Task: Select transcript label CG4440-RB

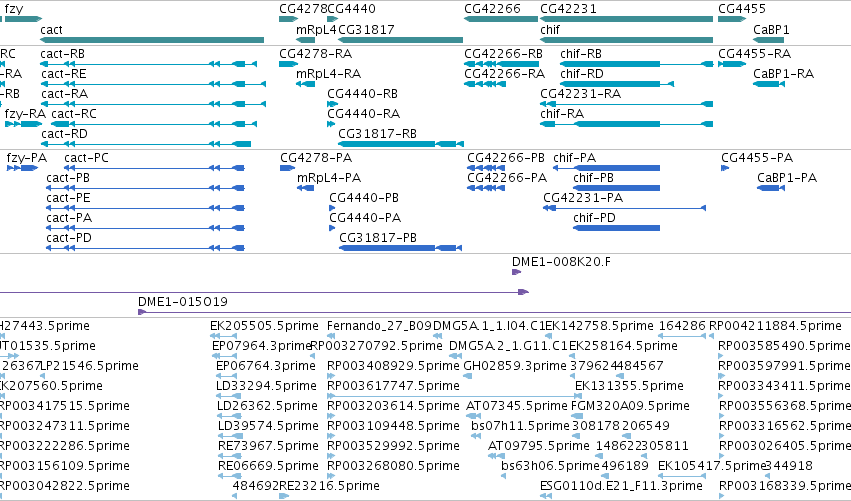Action: tap(363, 94)
